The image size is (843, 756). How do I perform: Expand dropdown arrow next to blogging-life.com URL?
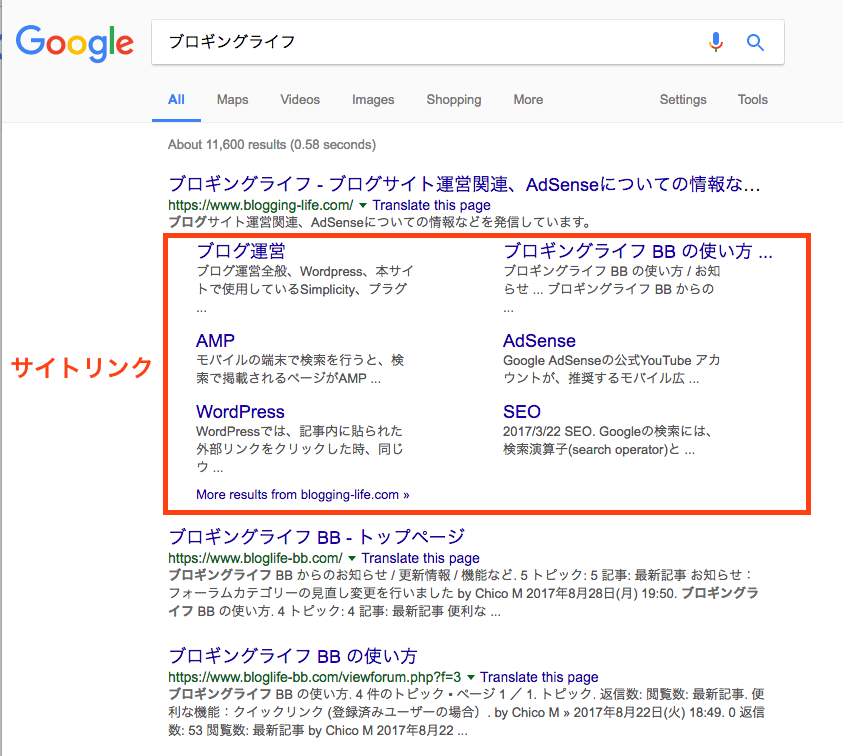point(363,205)
